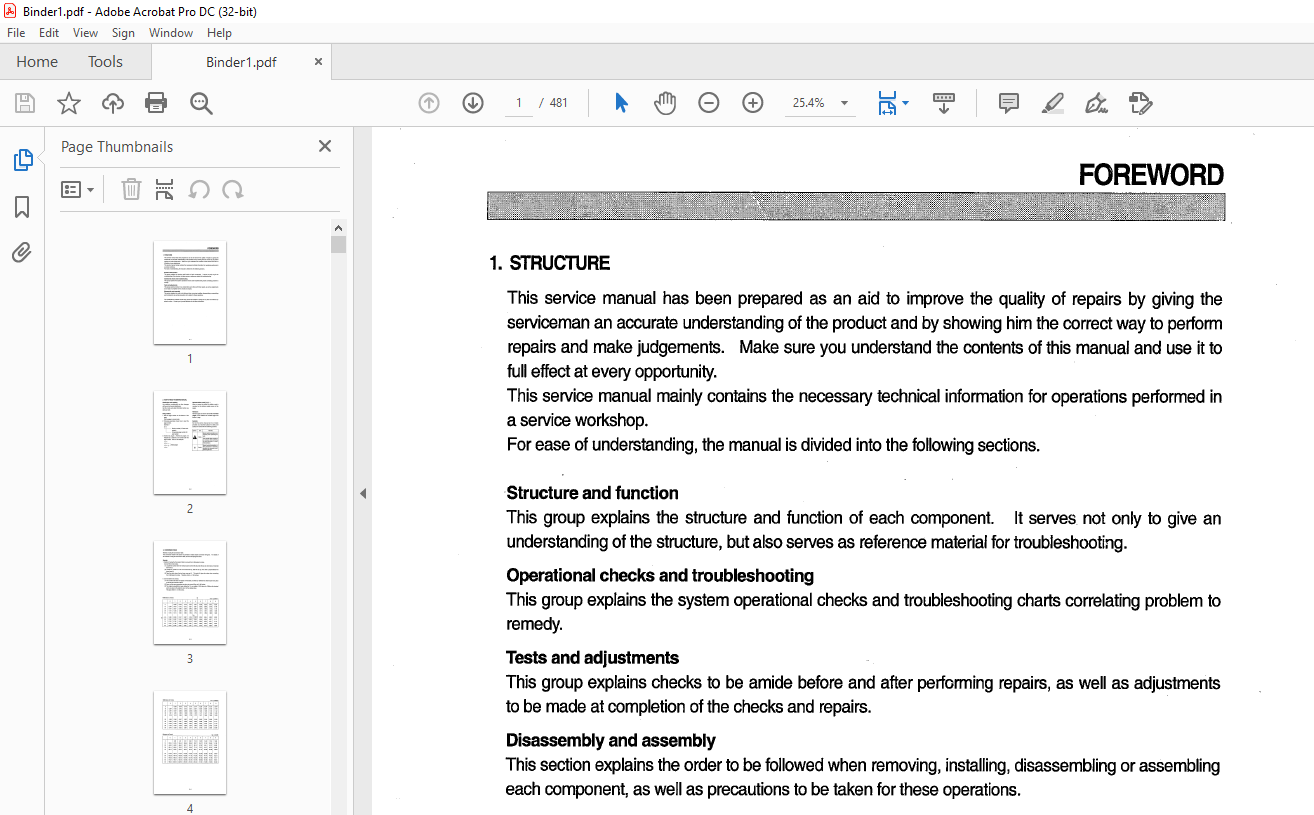Screen dimensions: 1314x815
Task: Open the File menu
Action: pyautogui.click(x=16, y=33)
